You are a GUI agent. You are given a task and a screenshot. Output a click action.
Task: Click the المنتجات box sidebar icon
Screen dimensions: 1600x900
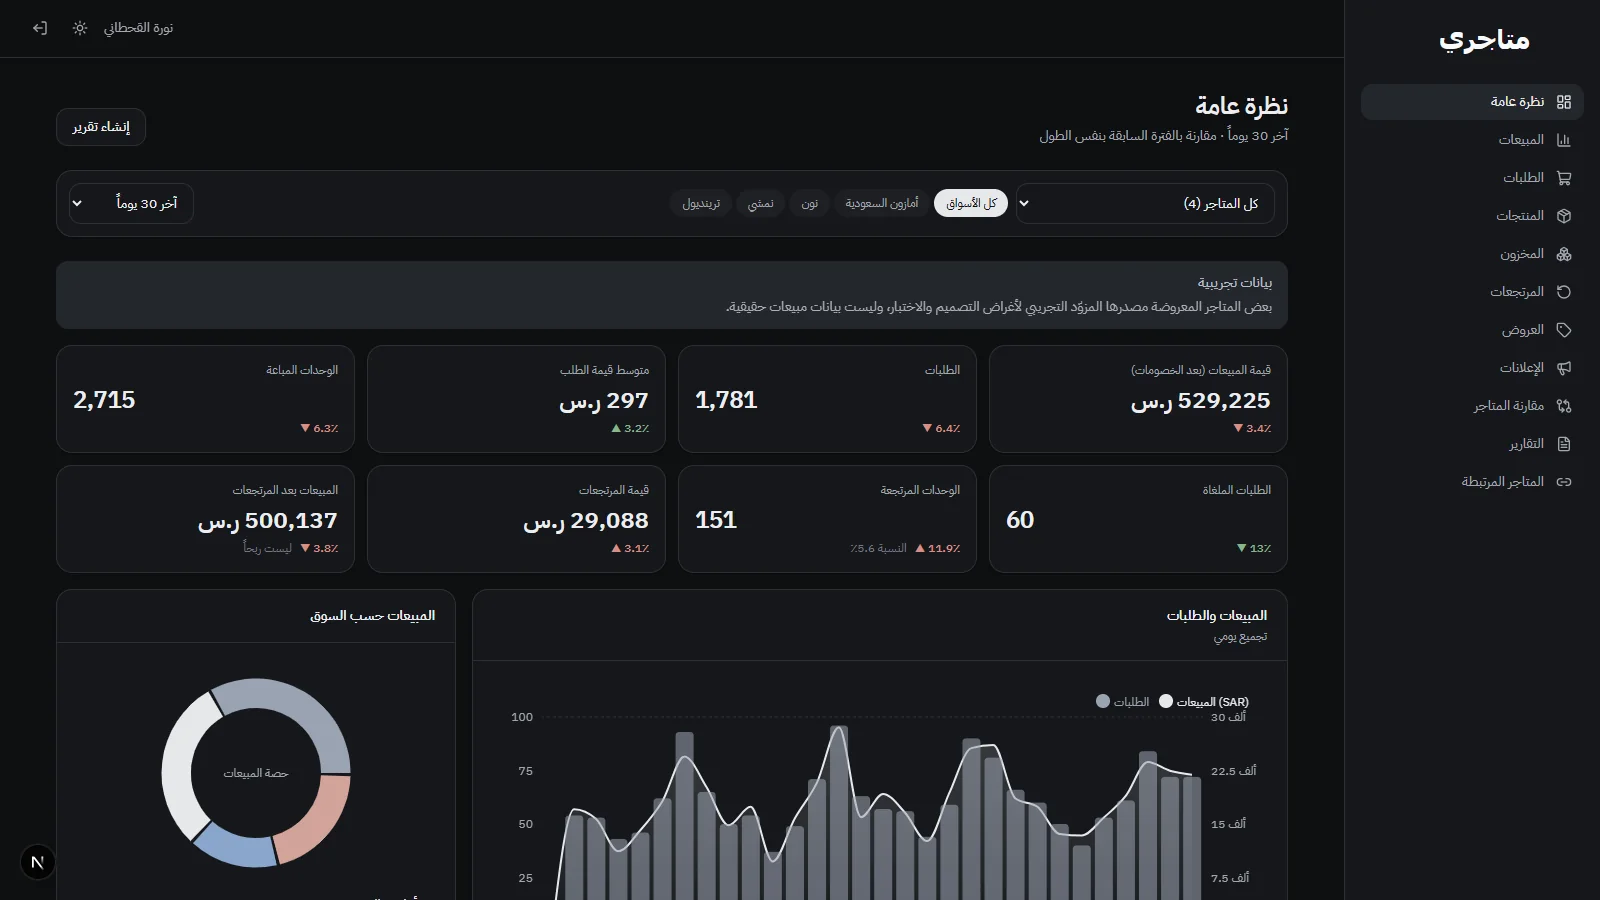click(x=1564, y=216)
